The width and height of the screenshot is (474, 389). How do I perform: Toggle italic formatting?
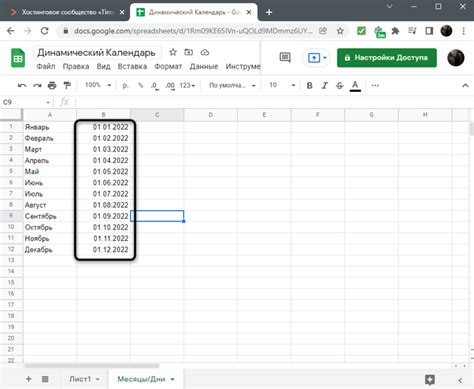point(324,86)
